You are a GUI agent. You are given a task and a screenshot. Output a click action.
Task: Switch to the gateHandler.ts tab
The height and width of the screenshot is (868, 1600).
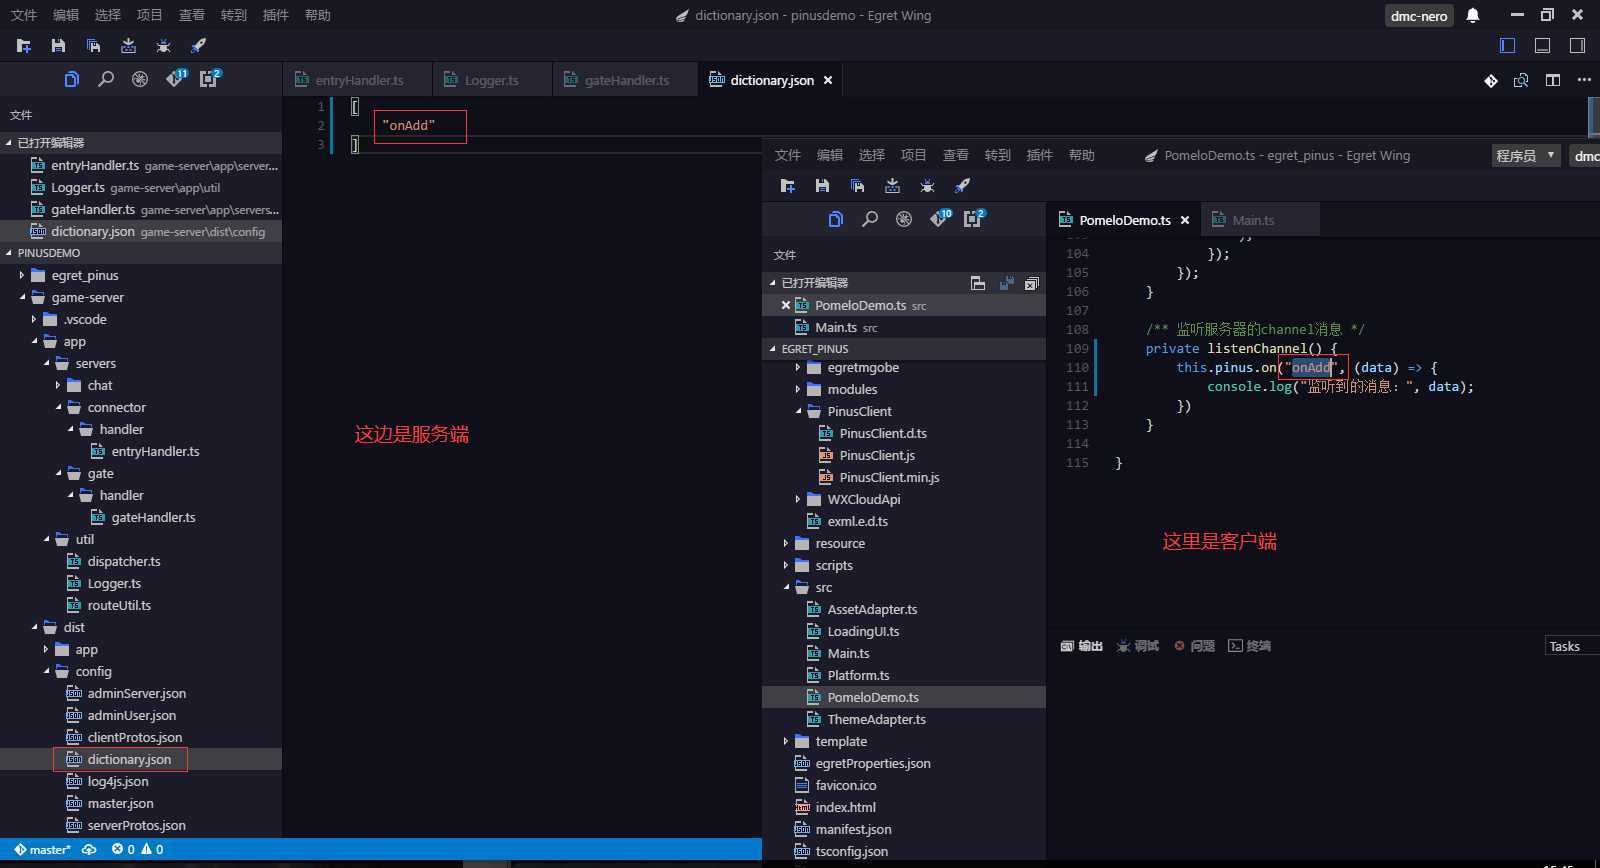(x=626, y=80)
